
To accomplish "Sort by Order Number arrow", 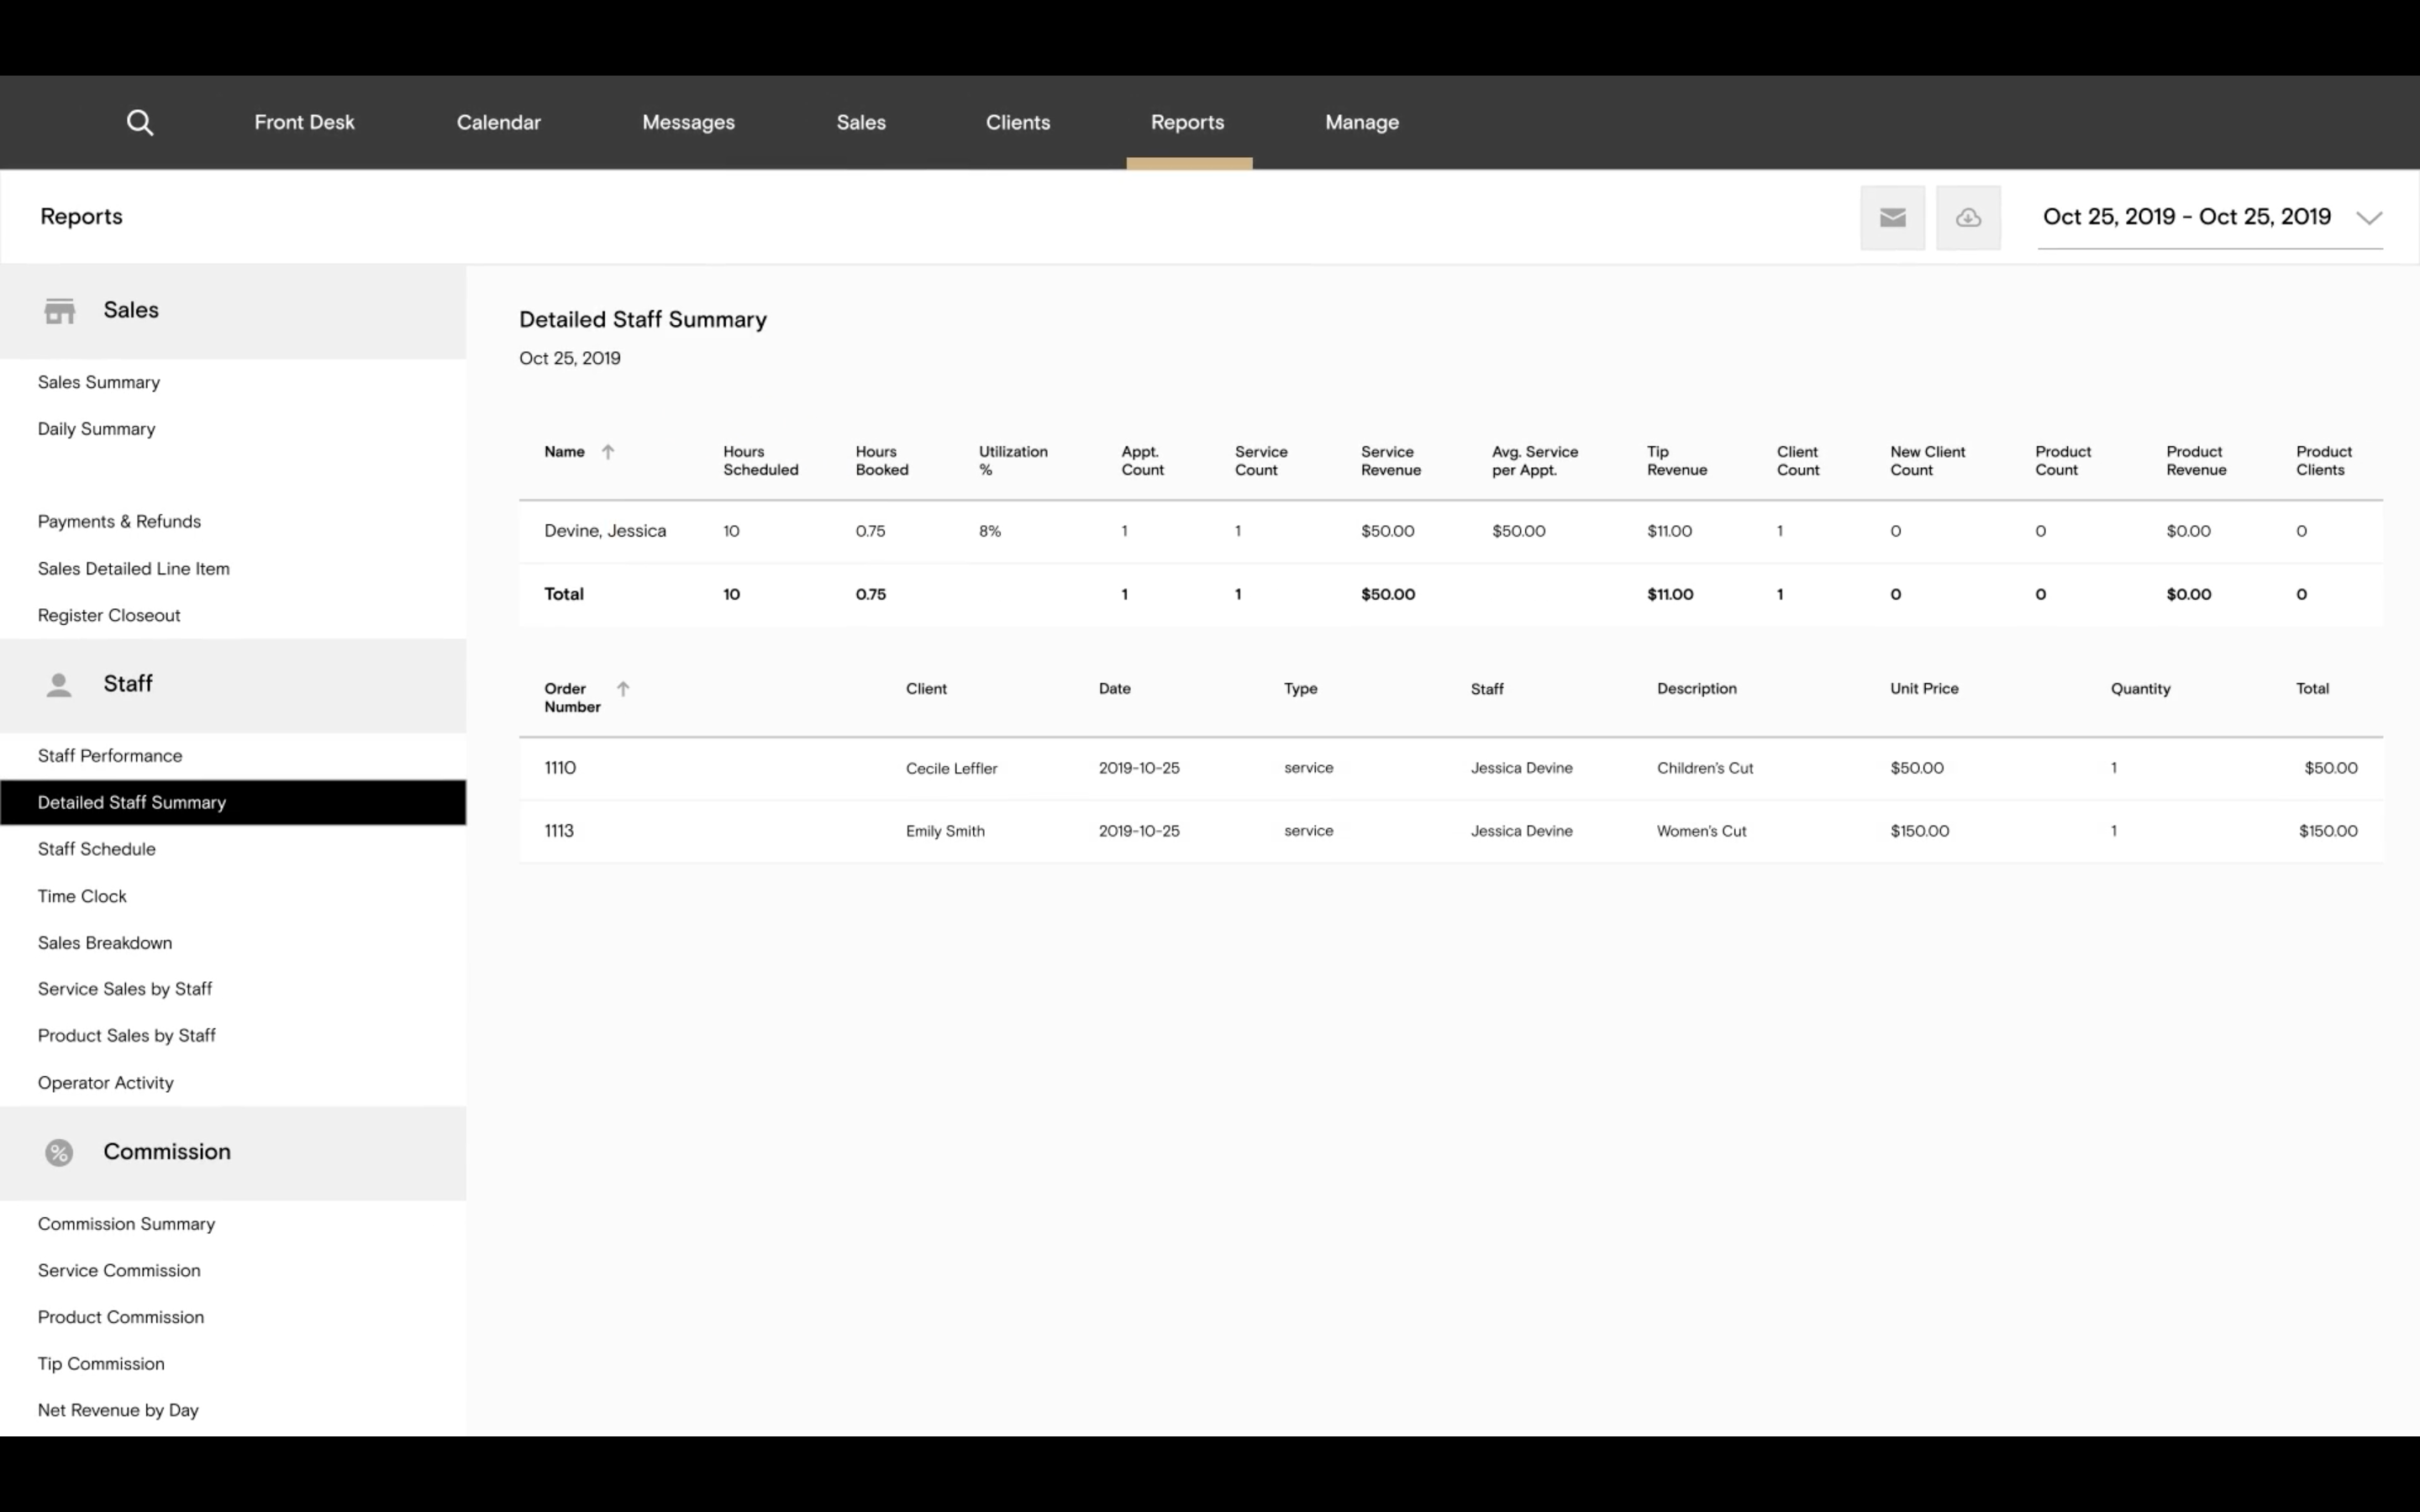I will 623,689.
